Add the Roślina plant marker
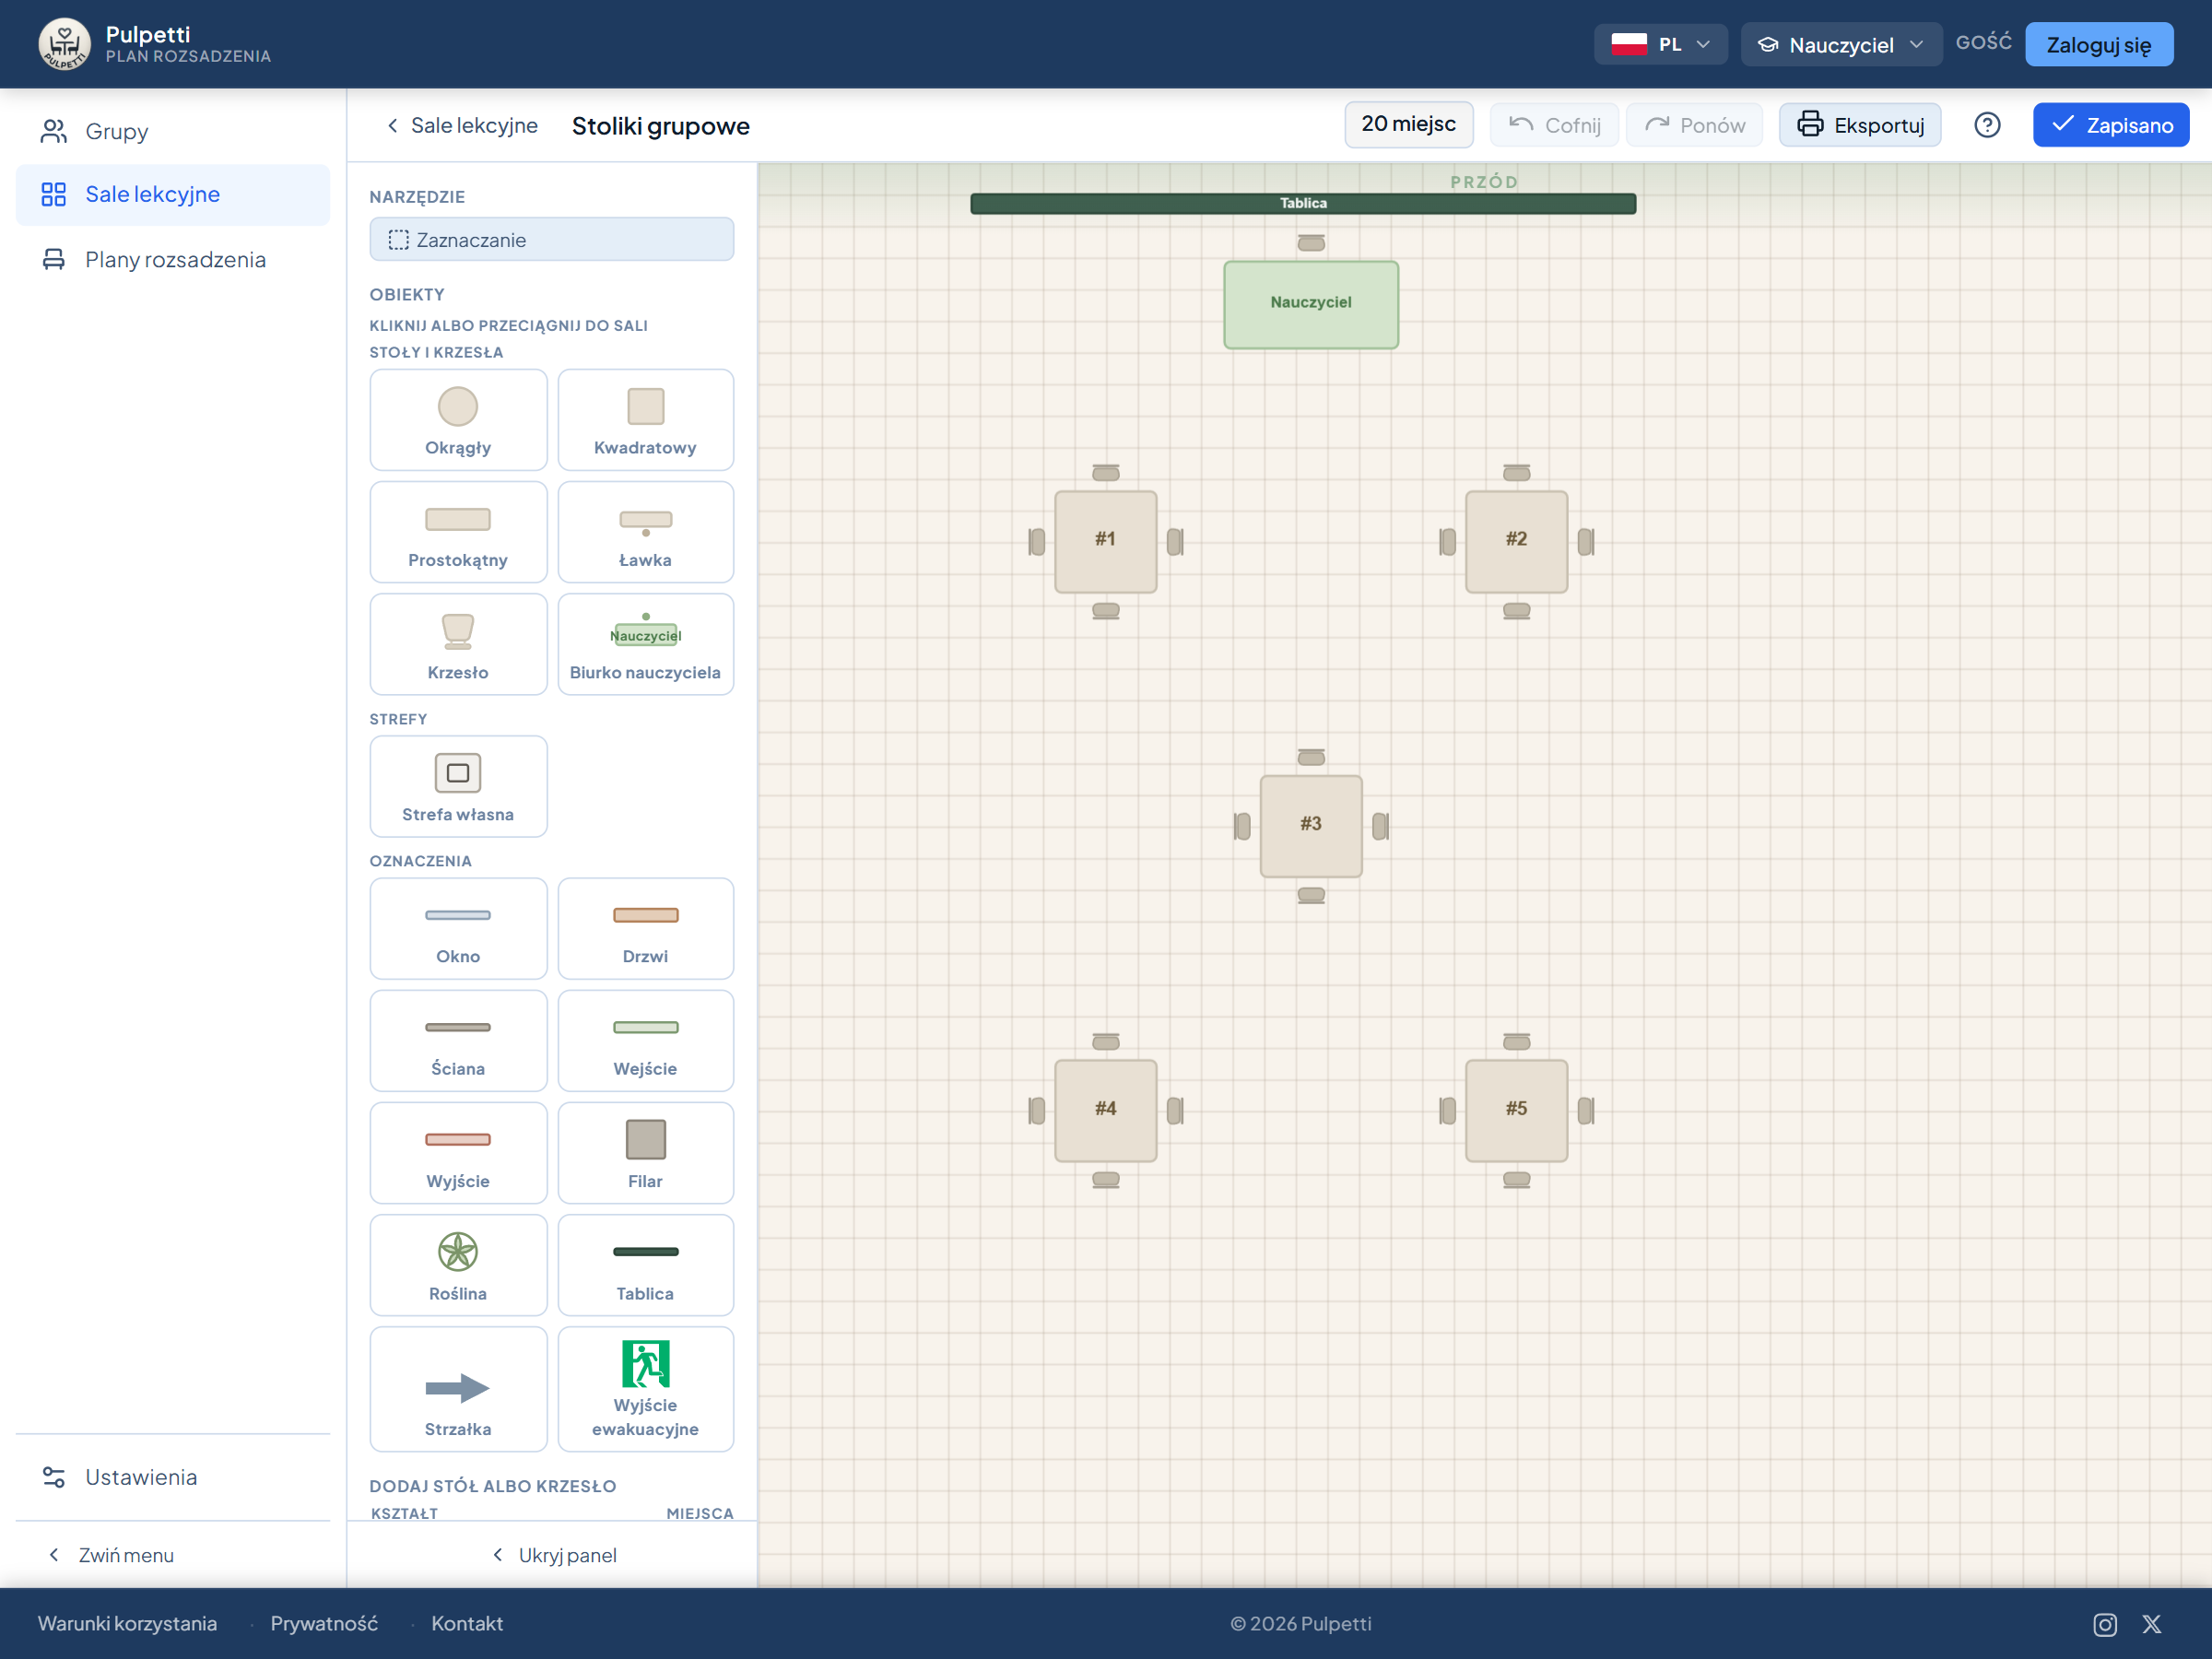2212x1659 pixels. coord(458,1265)
